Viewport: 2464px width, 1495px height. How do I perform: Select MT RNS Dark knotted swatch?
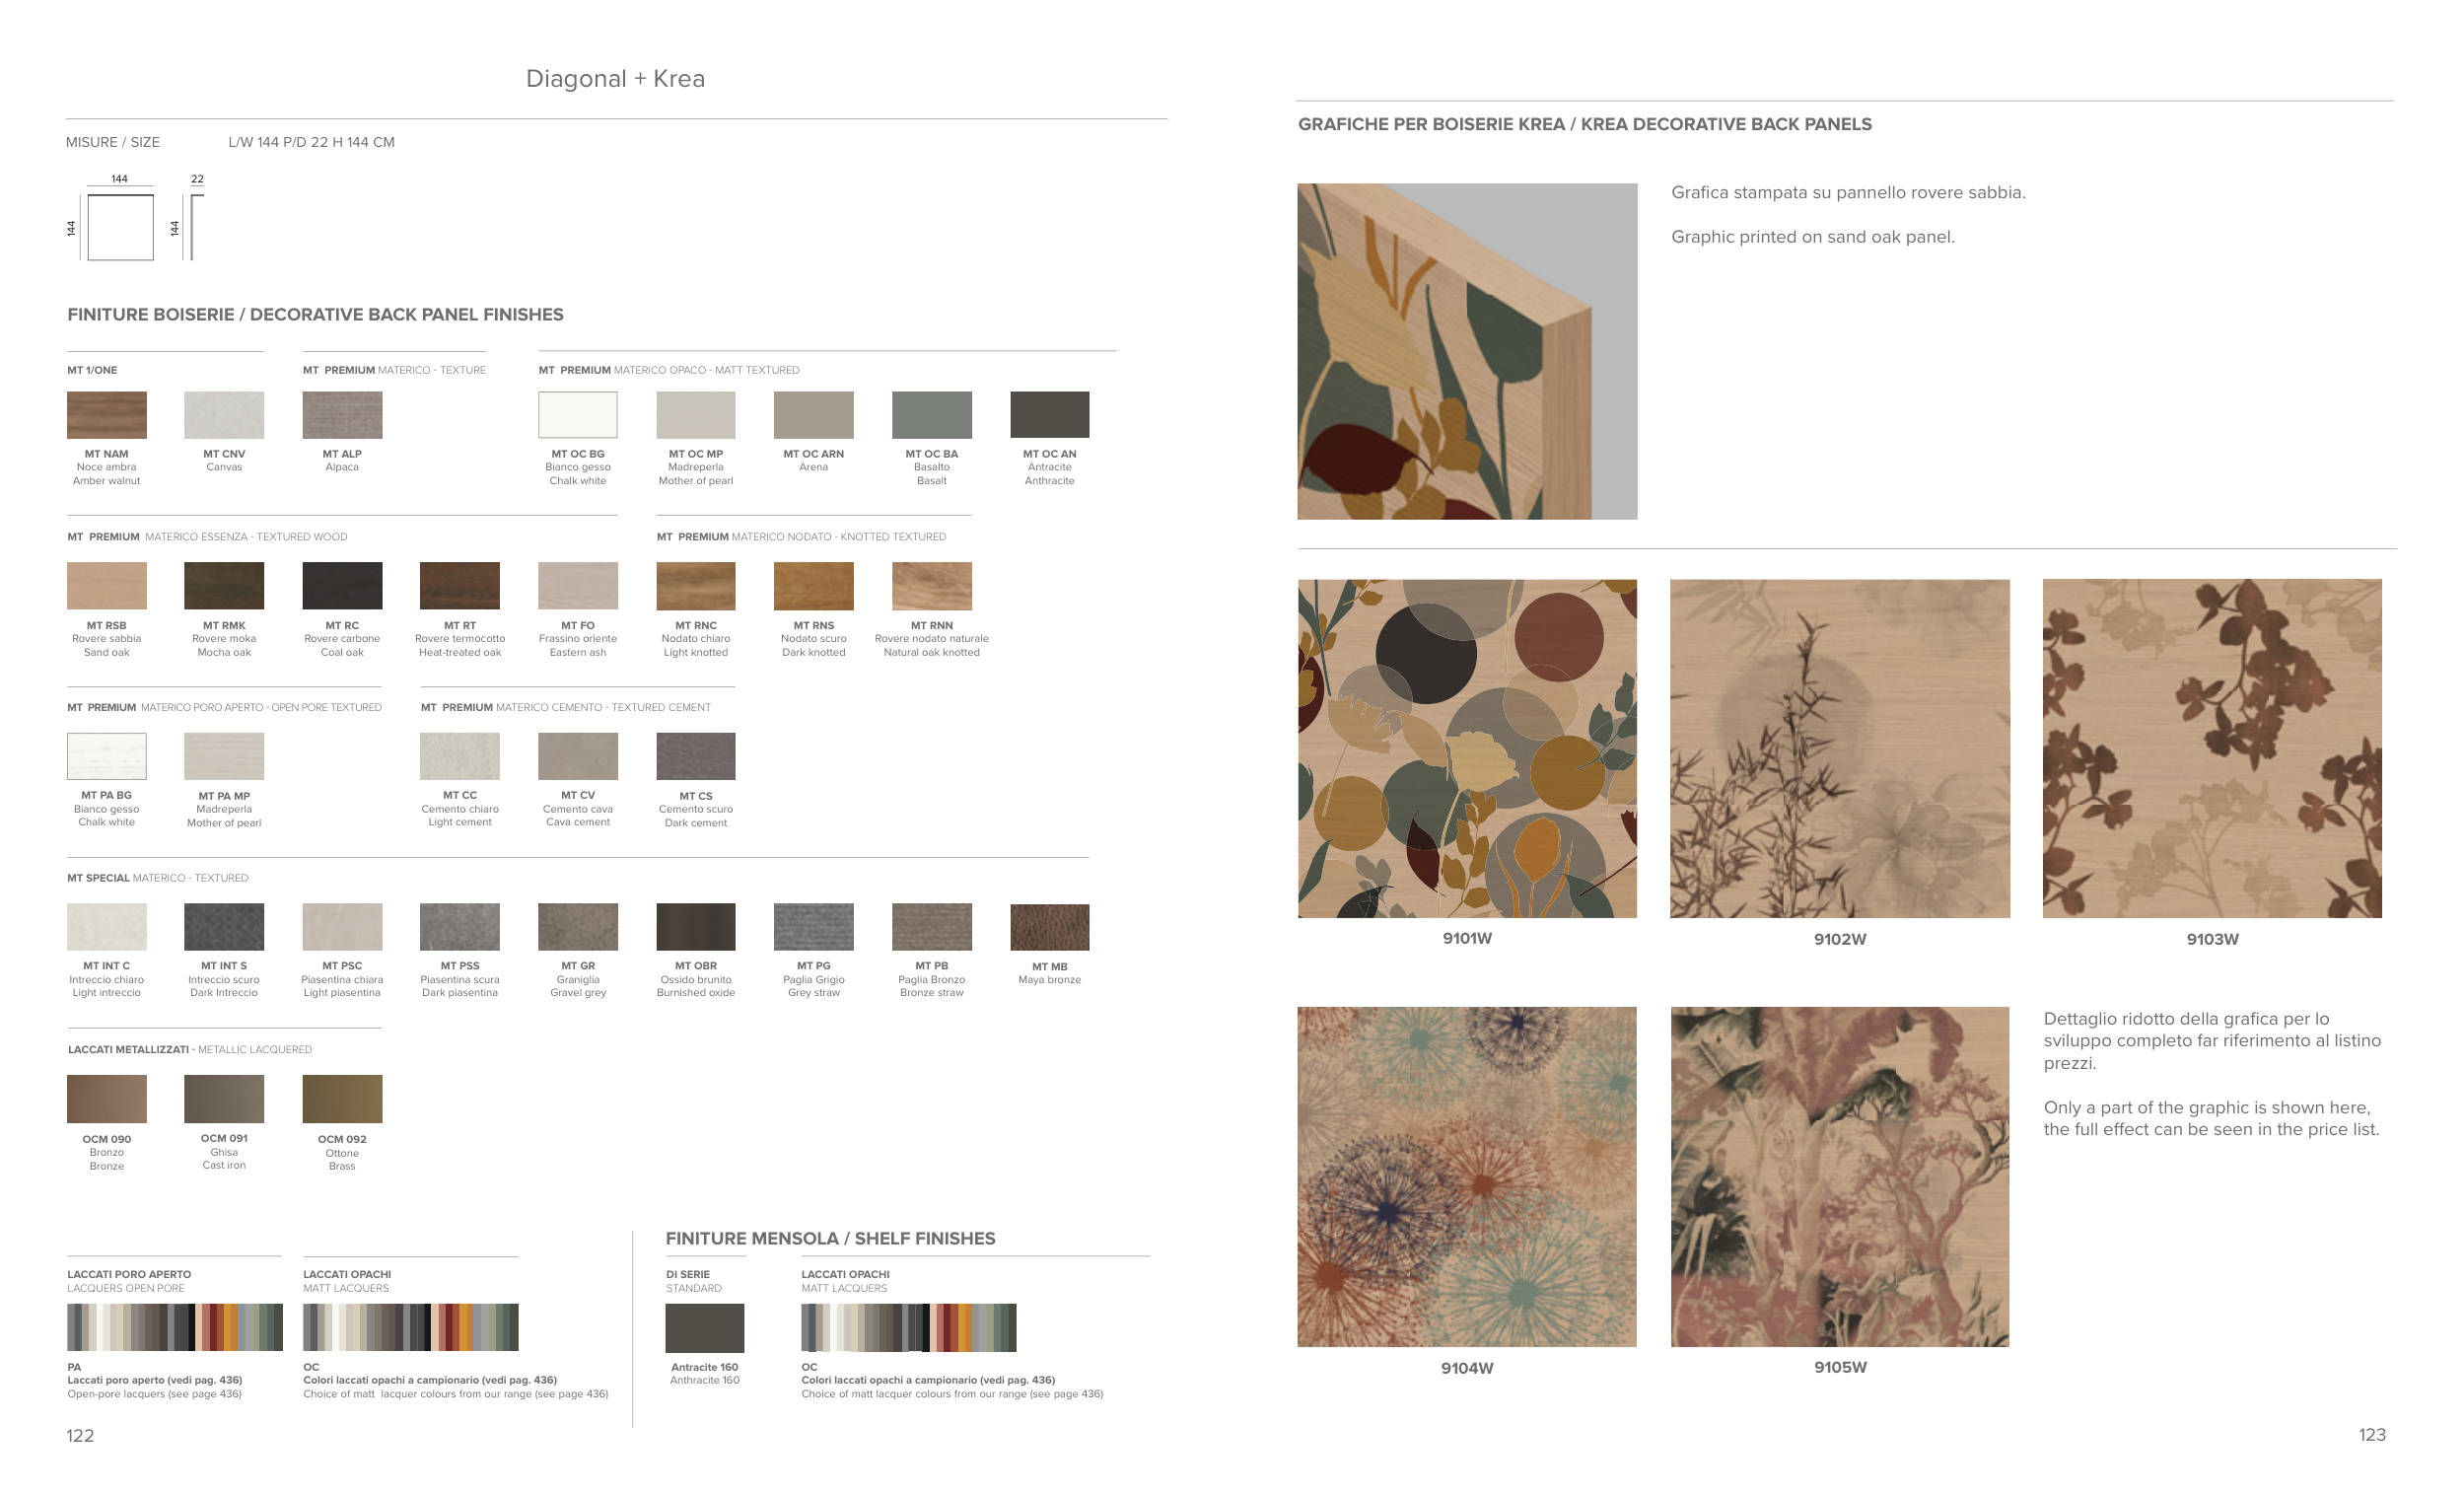(x=813, y=586)
